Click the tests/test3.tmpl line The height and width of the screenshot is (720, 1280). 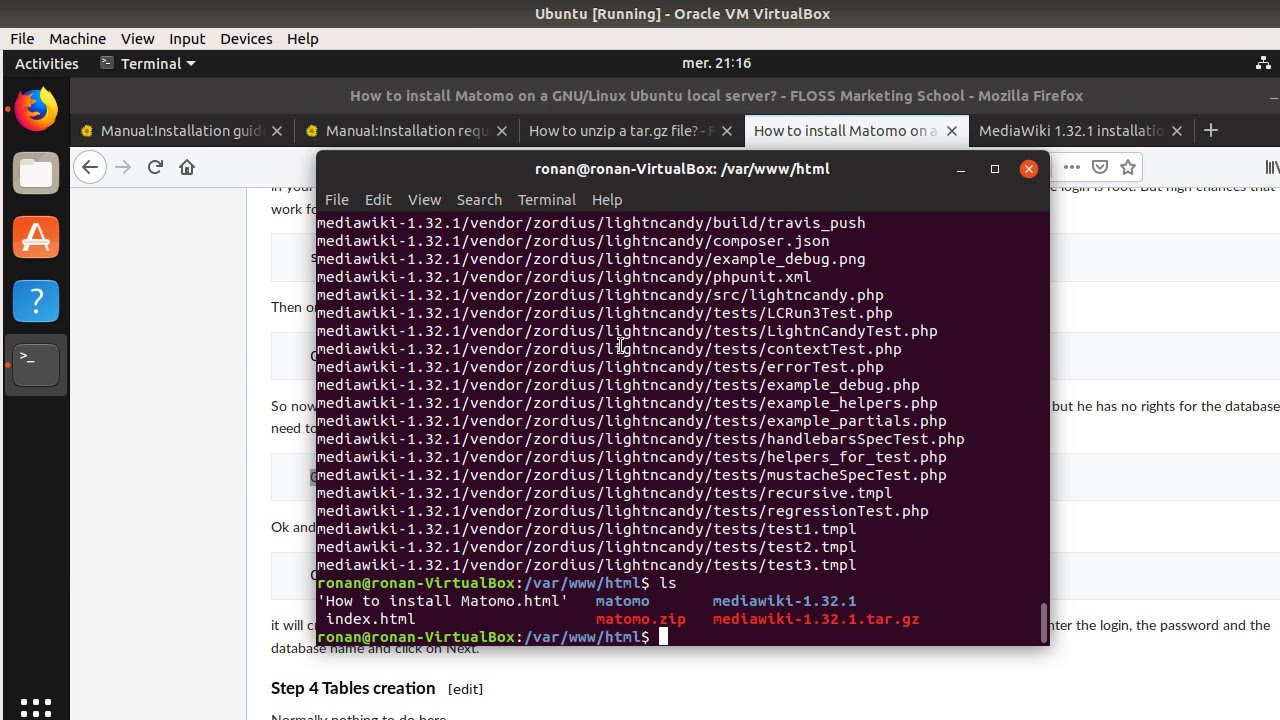pyautogui.click(x=587, y=565)
